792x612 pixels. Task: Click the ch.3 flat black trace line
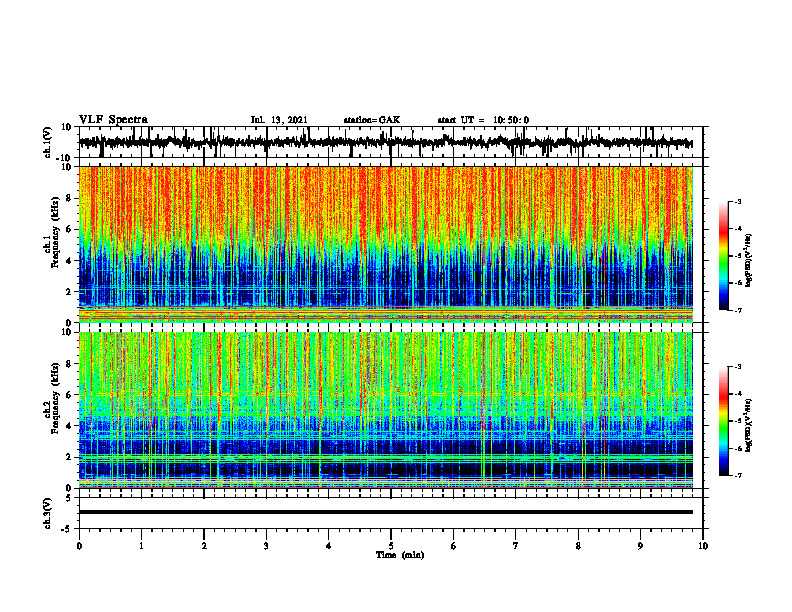tap(386, 512)
